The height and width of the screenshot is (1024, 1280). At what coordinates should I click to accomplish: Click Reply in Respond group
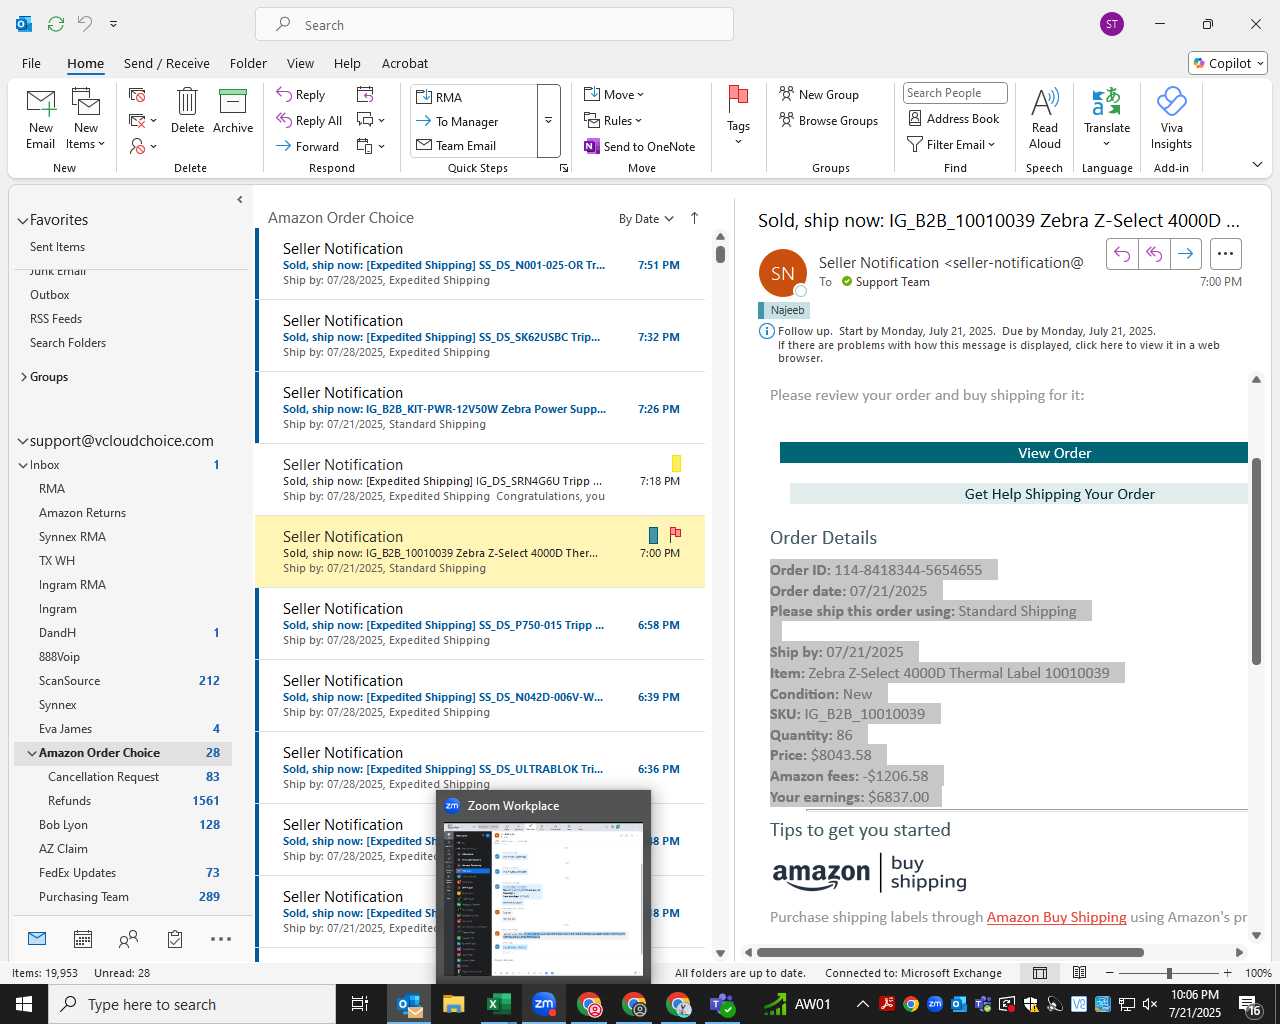click(301, 94)
